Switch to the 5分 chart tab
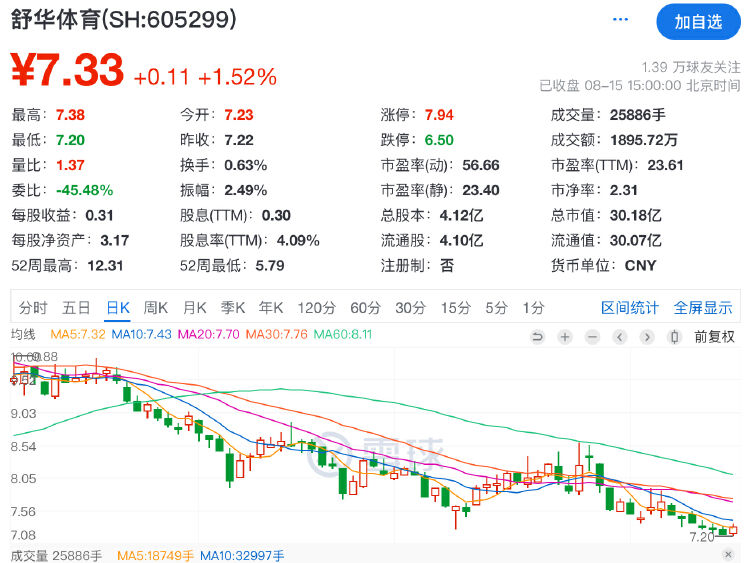 (x=496, y=308)
